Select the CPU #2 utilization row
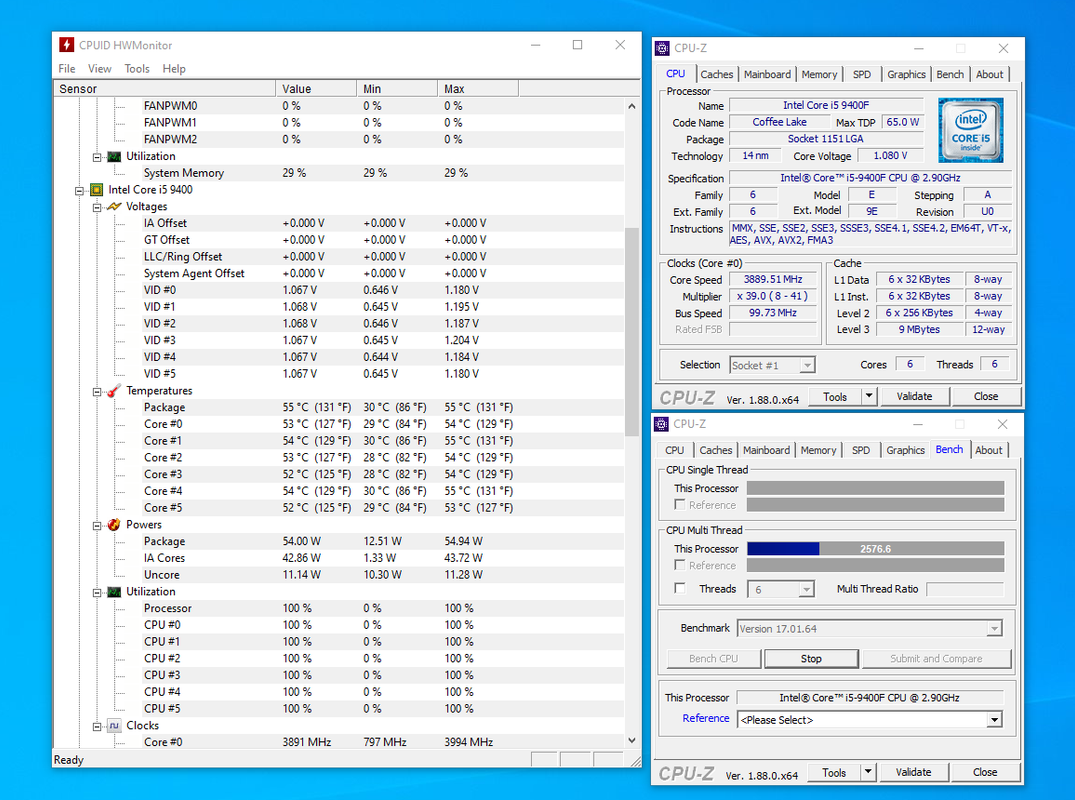 click(339, 658)
